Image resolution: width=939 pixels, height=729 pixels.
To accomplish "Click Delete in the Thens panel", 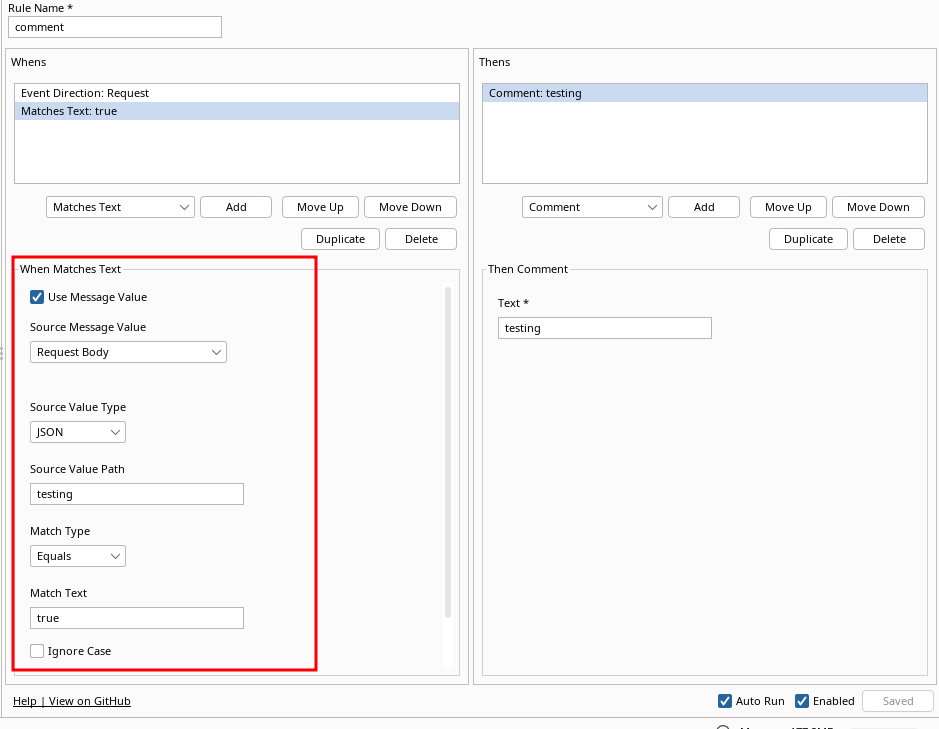I will click(888, 239).
